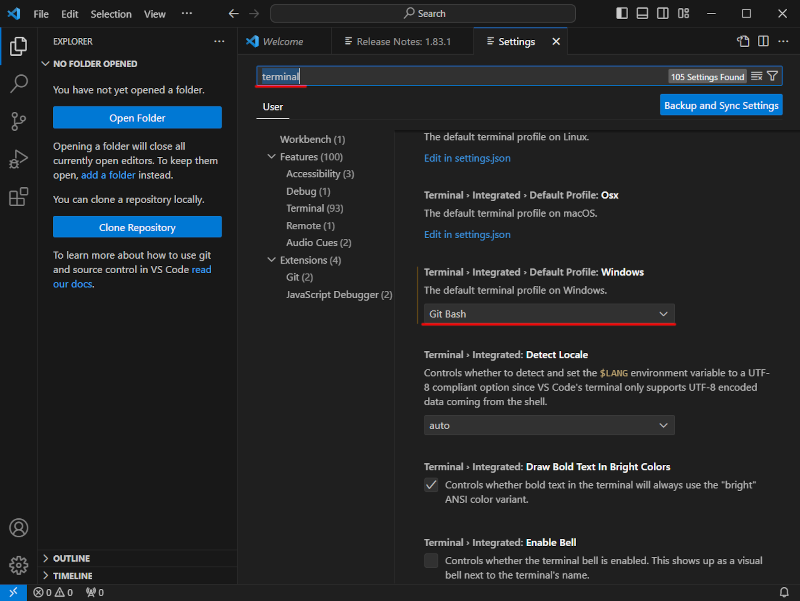Click the remote window indicator in status bar

13,592
